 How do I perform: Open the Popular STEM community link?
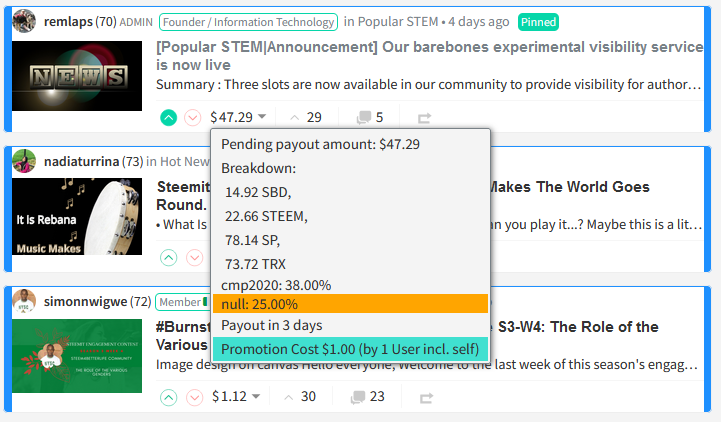[x=397, y=21]
